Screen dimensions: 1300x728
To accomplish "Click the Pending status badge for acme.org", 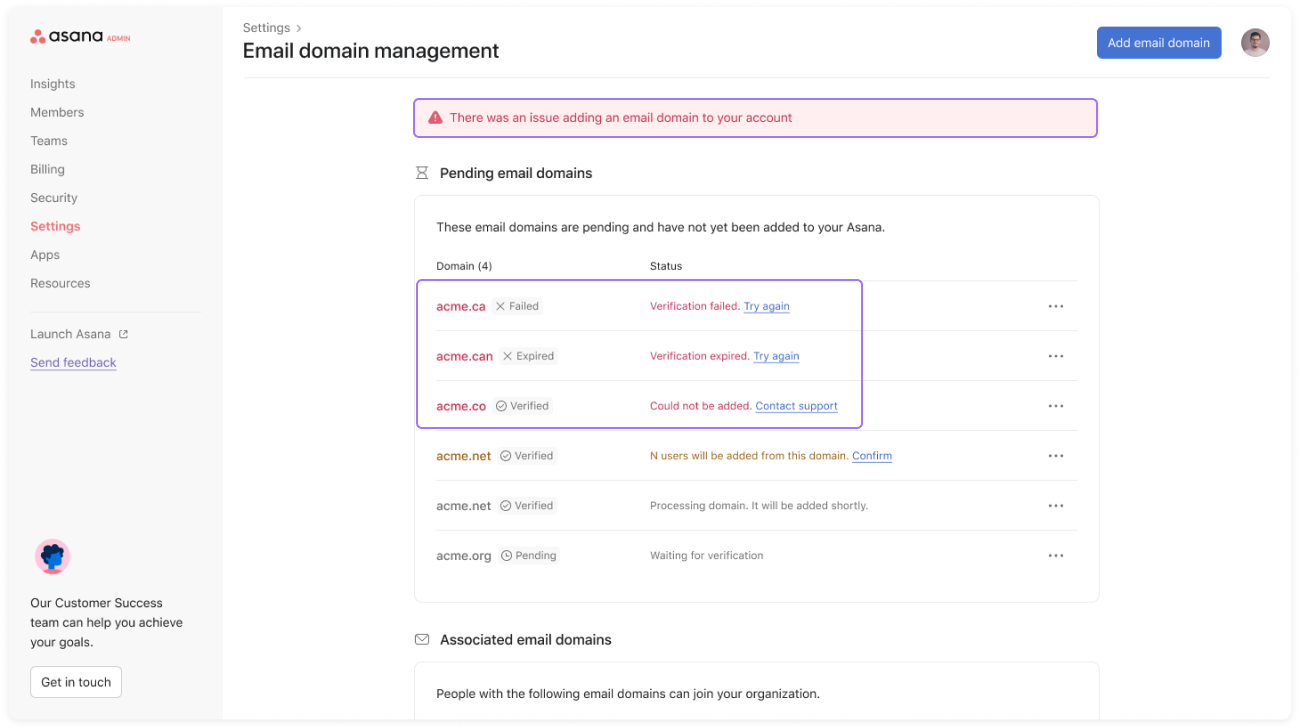I will coord(529,556).
